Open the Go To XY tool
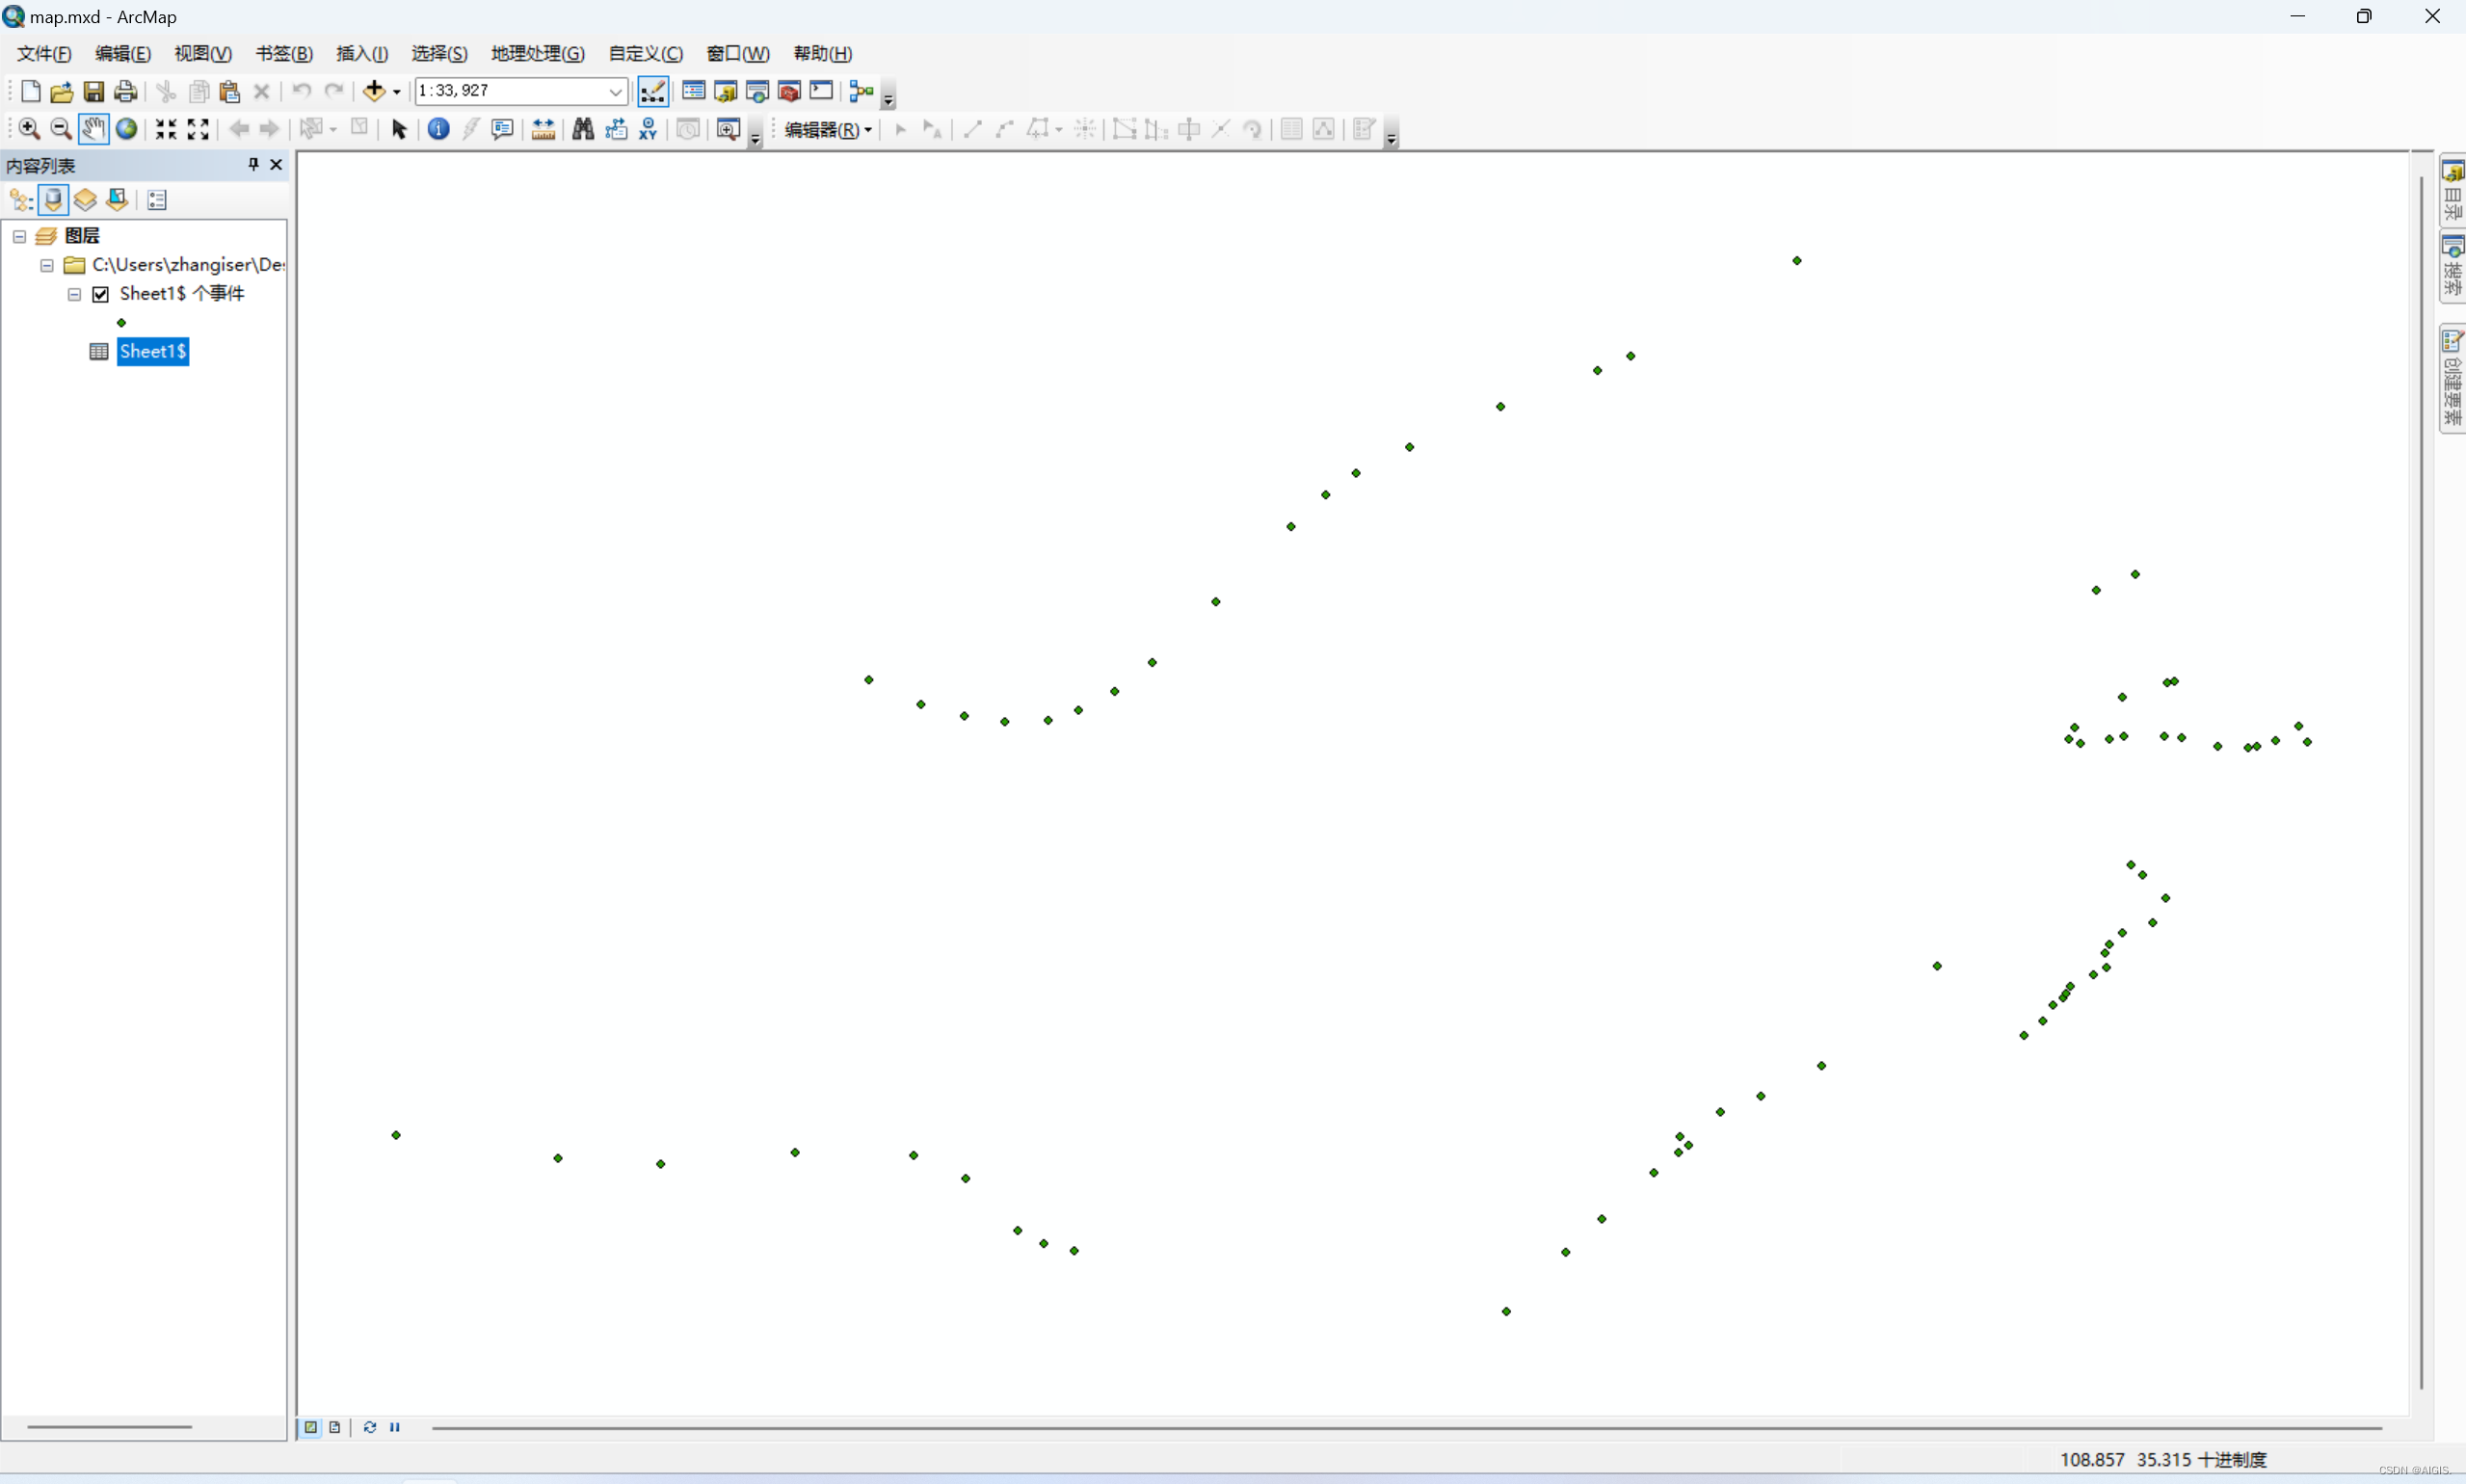The image size is (2466, 1484). point(648,129)
